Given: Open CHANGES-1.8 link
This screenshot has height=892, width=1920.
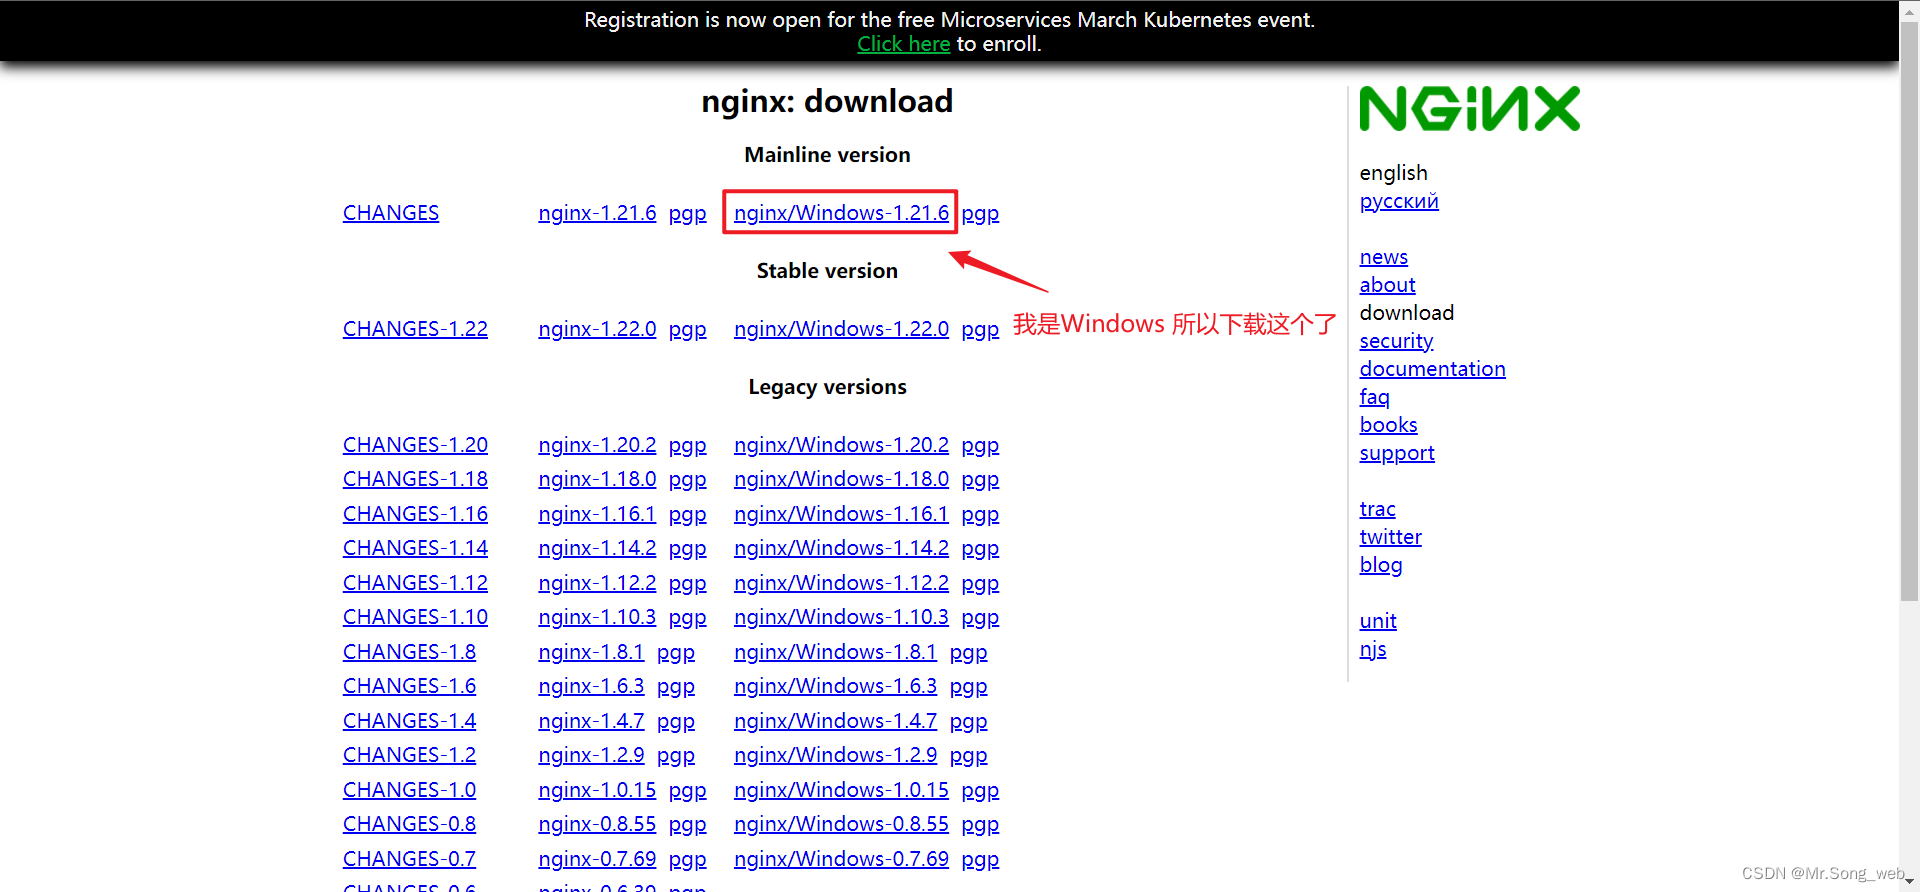Looking at the screenshot, I should point(409,652).
